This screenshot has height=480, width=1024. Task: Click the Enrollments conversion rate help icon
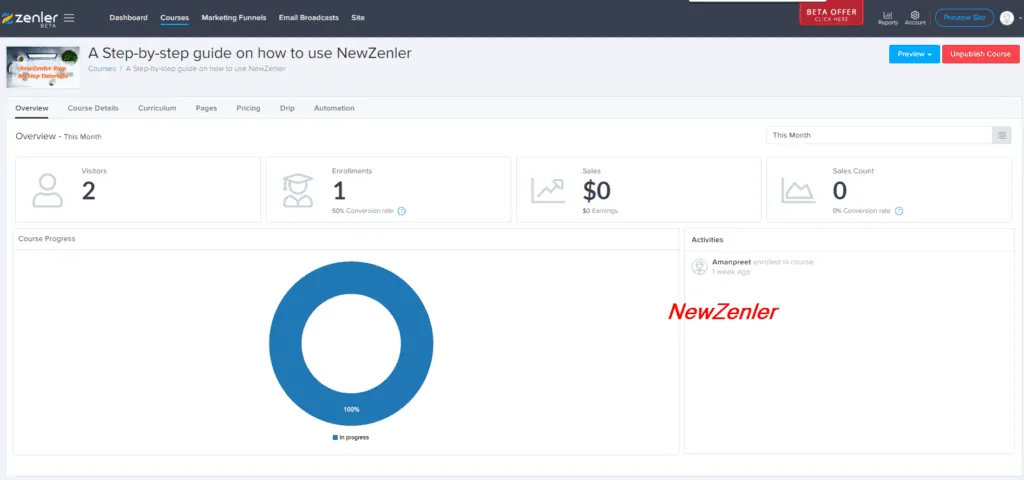click(402, 211)
